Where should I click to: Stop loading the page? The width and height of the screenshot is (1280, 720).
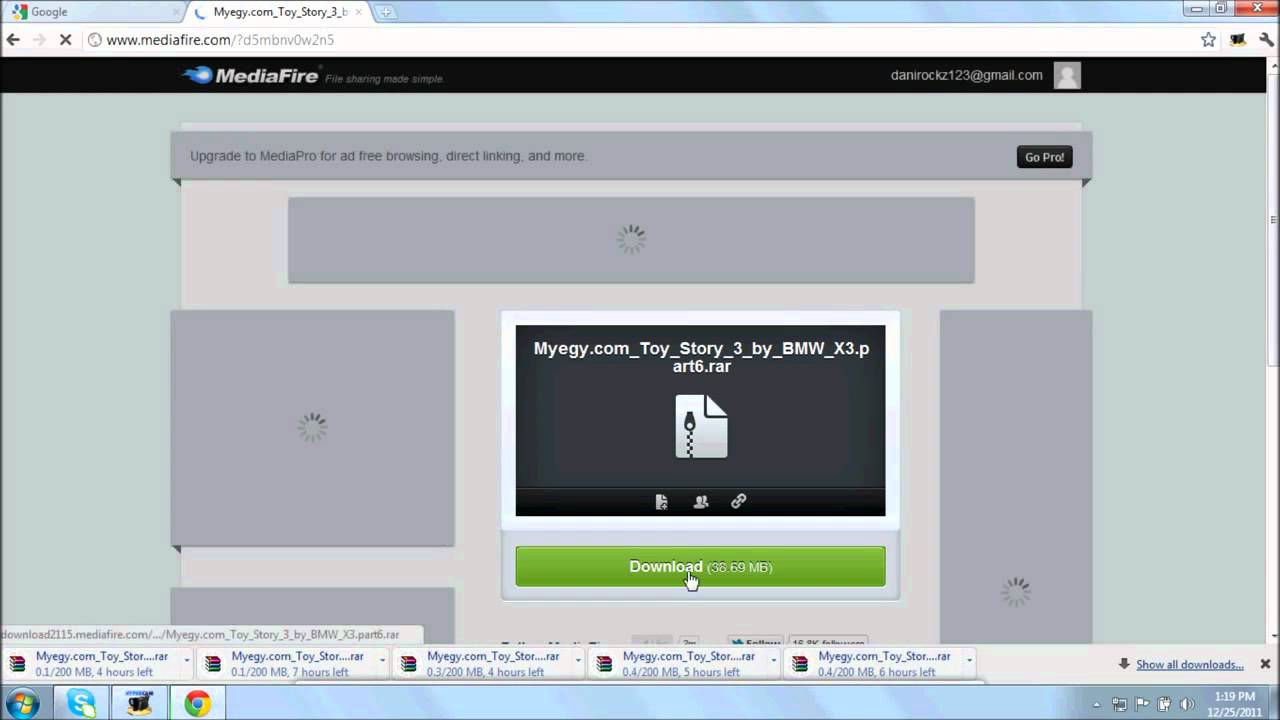tap(65, 40)
